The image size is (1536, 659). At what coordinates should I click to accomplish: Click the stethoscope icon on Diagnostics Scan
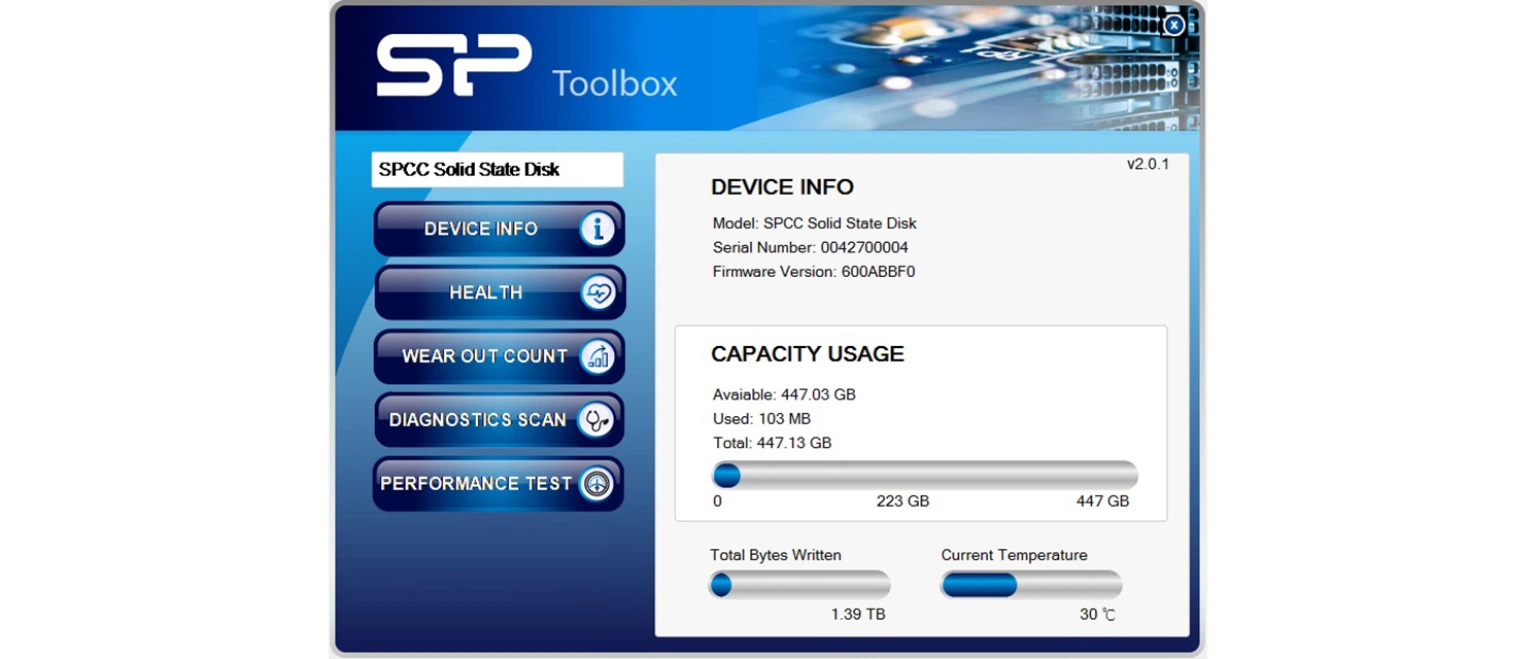pos(596,420)
